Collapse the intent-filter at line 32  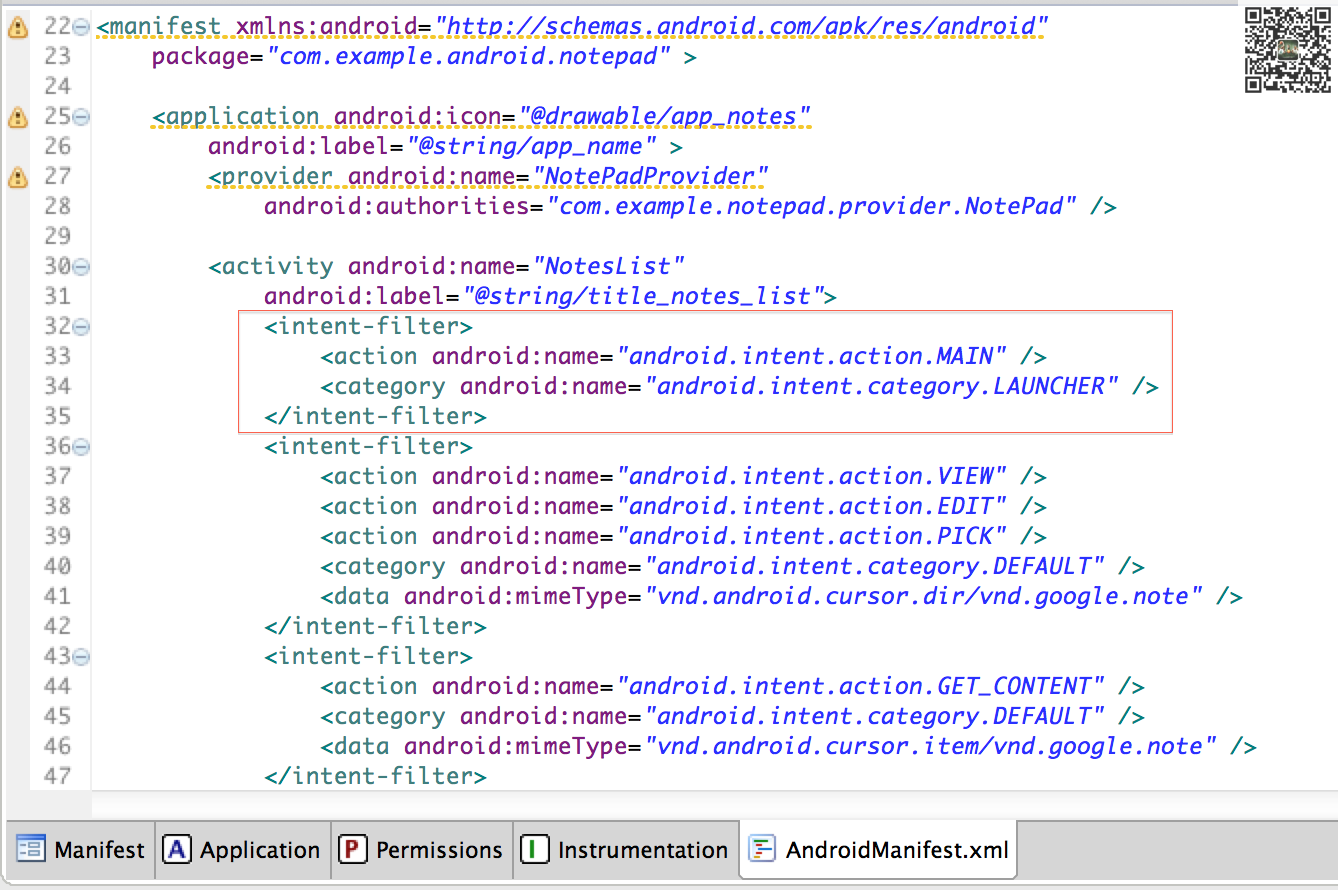(82, 327)
